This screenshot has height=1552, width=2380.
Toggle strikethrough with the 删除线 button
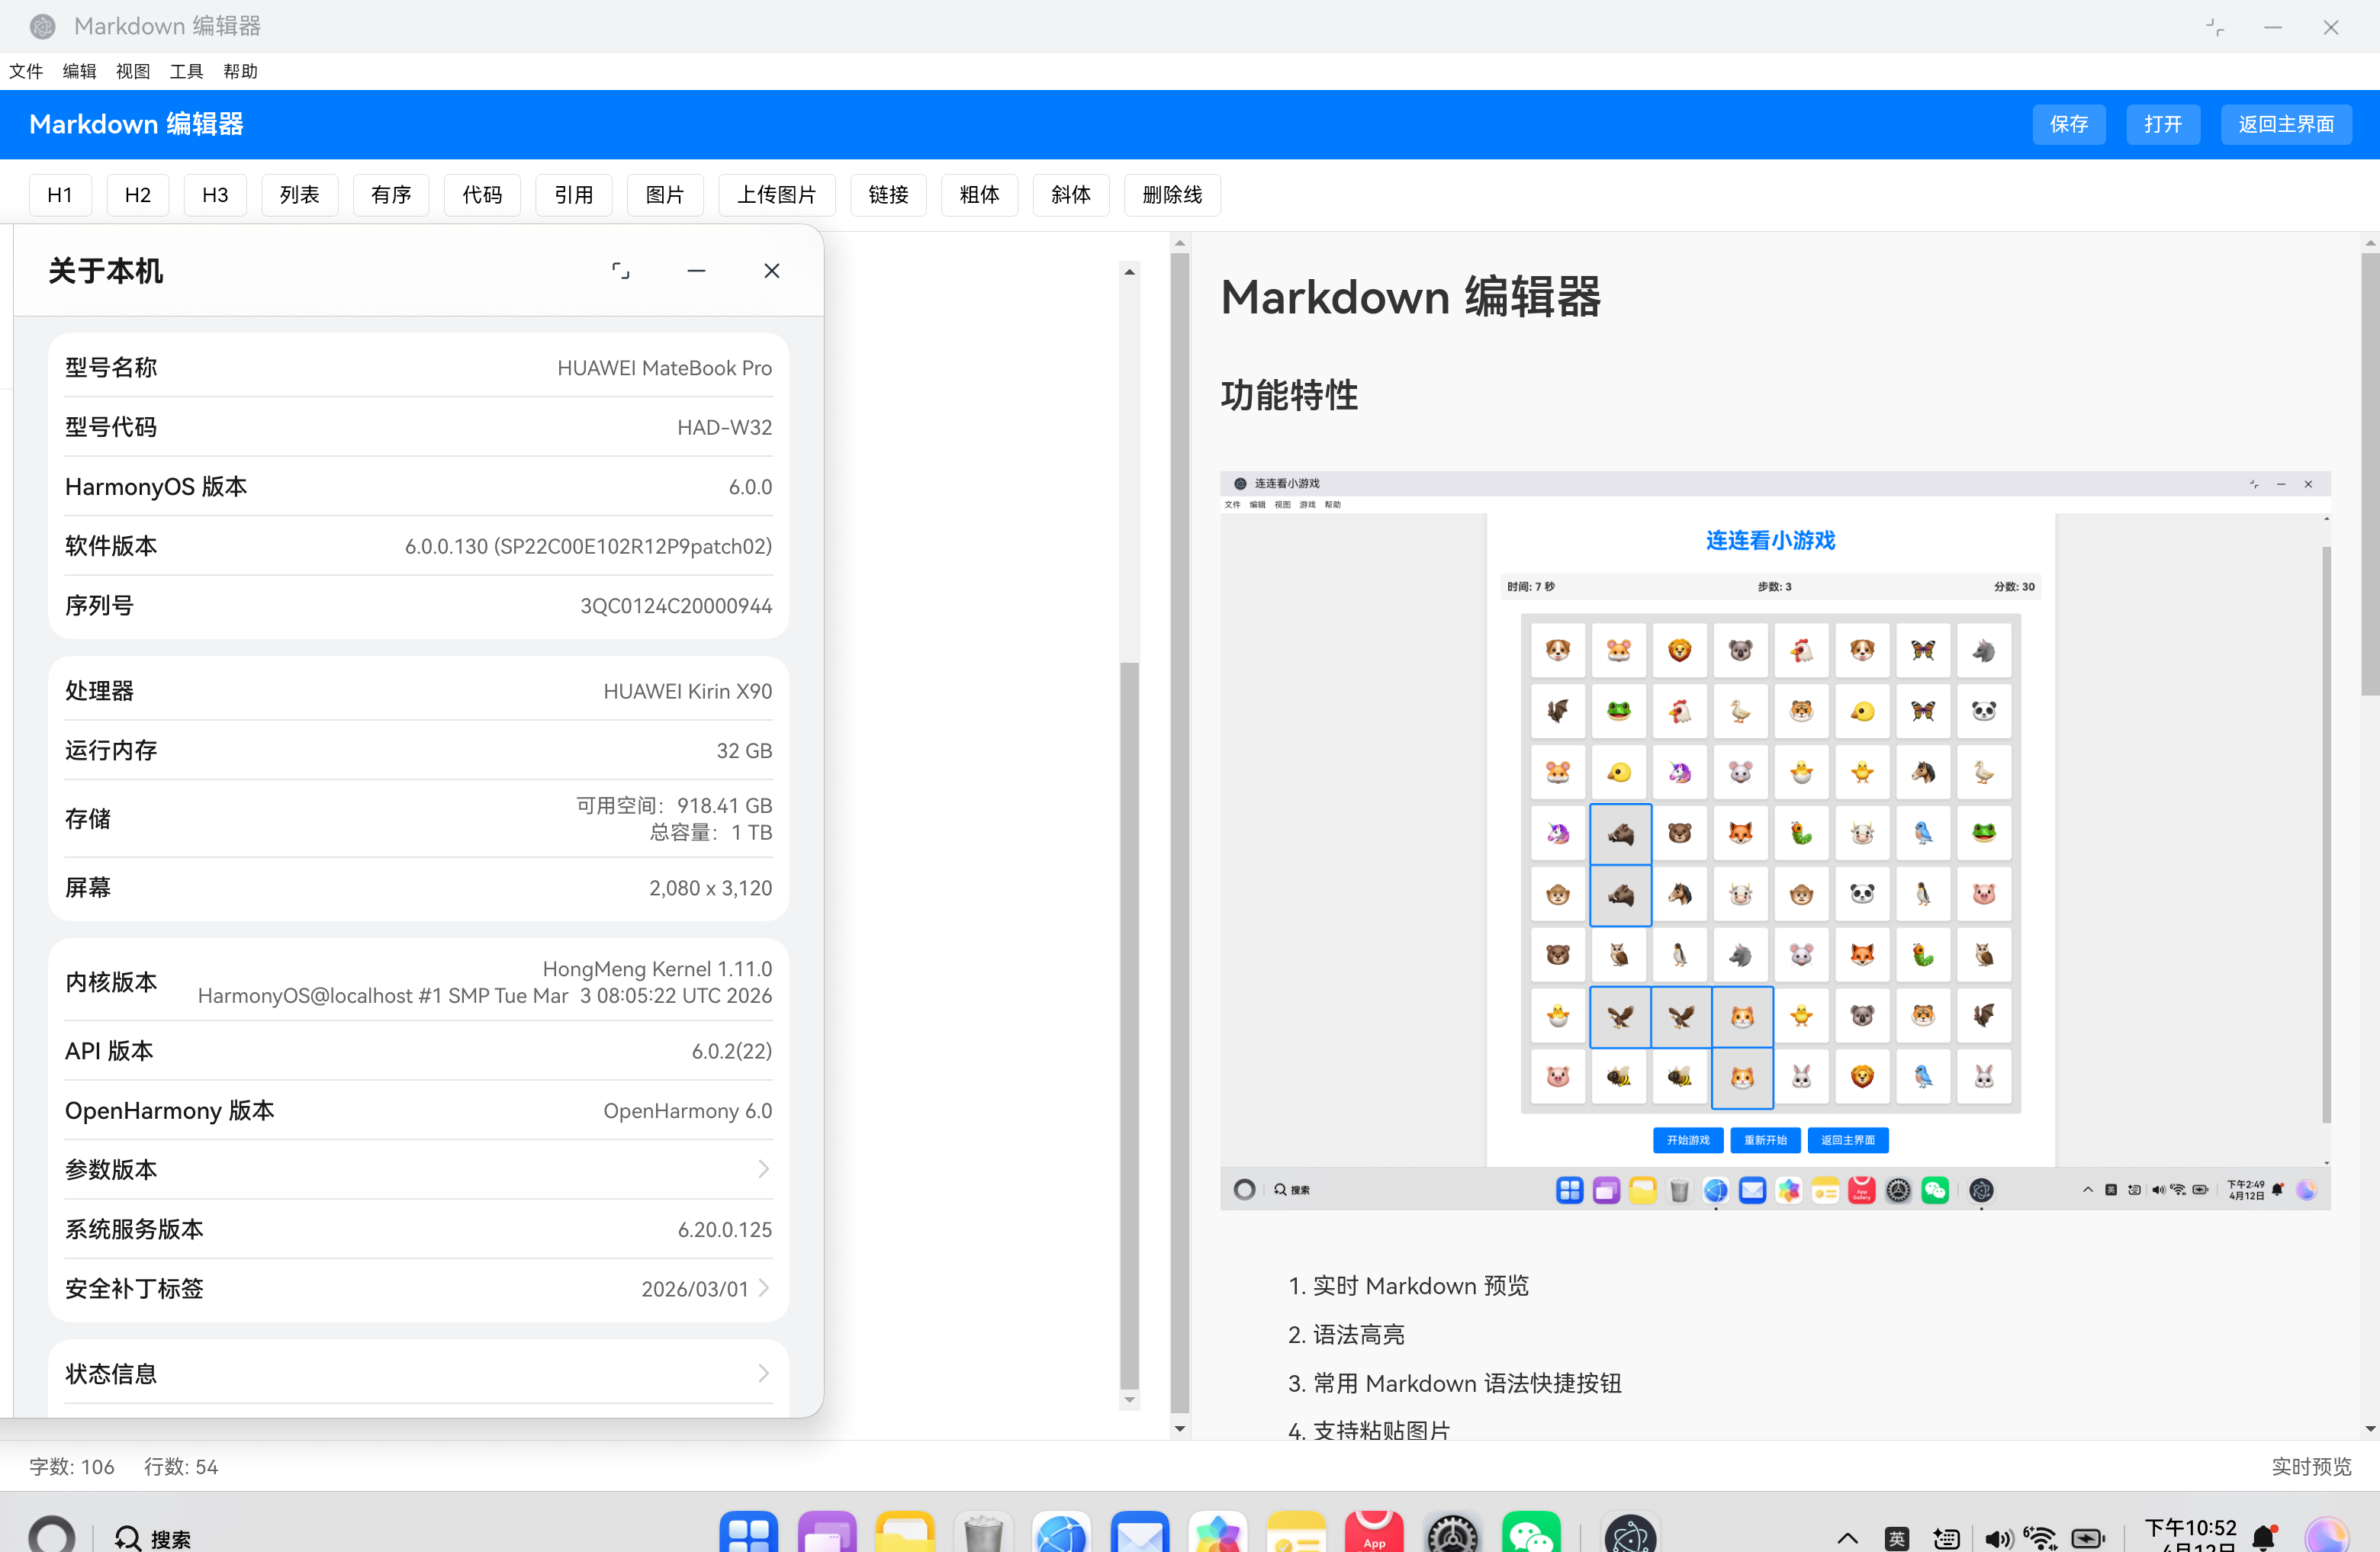[x=1172, y=195]
